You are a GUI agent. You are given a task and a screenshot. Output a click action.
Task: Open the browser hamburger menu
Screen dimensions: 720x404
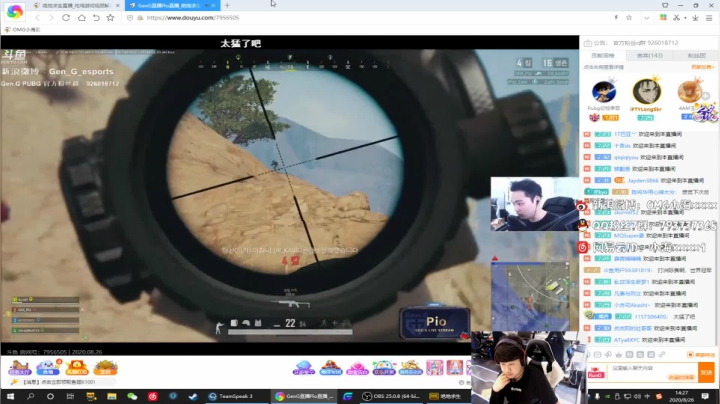pyautogui.click(x=709, y=17)
